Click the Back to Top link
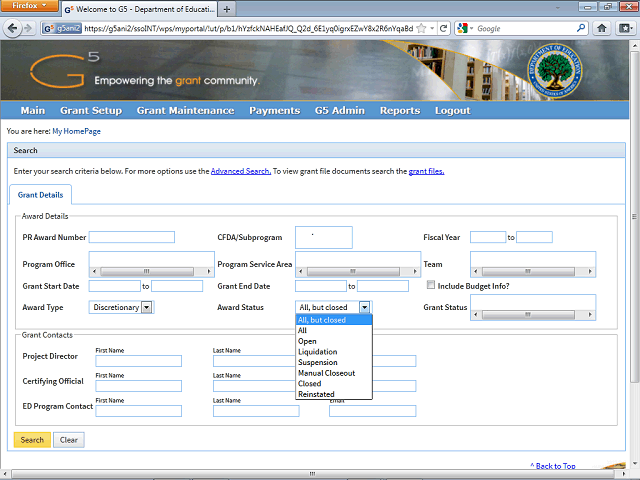The height and width of the screenshot is (480, 640). (x=553, y=466)
